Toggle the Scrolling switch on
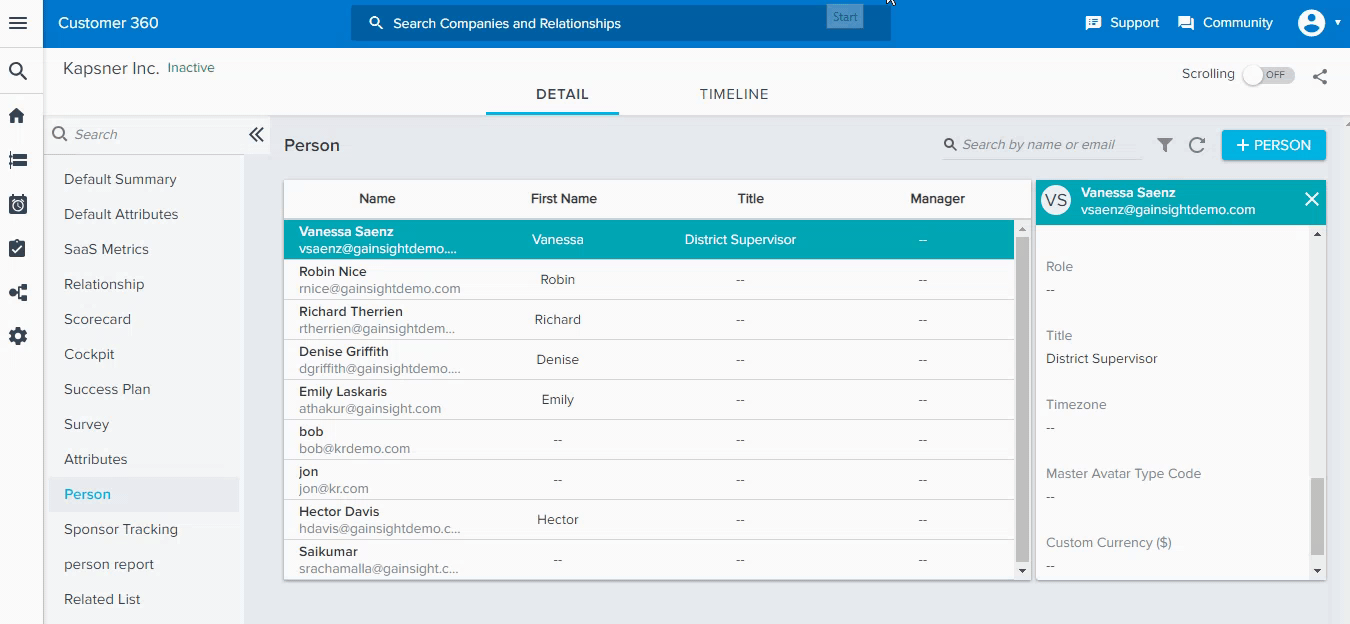The width and height of the screenshot is (1350, 624). 1267,75
